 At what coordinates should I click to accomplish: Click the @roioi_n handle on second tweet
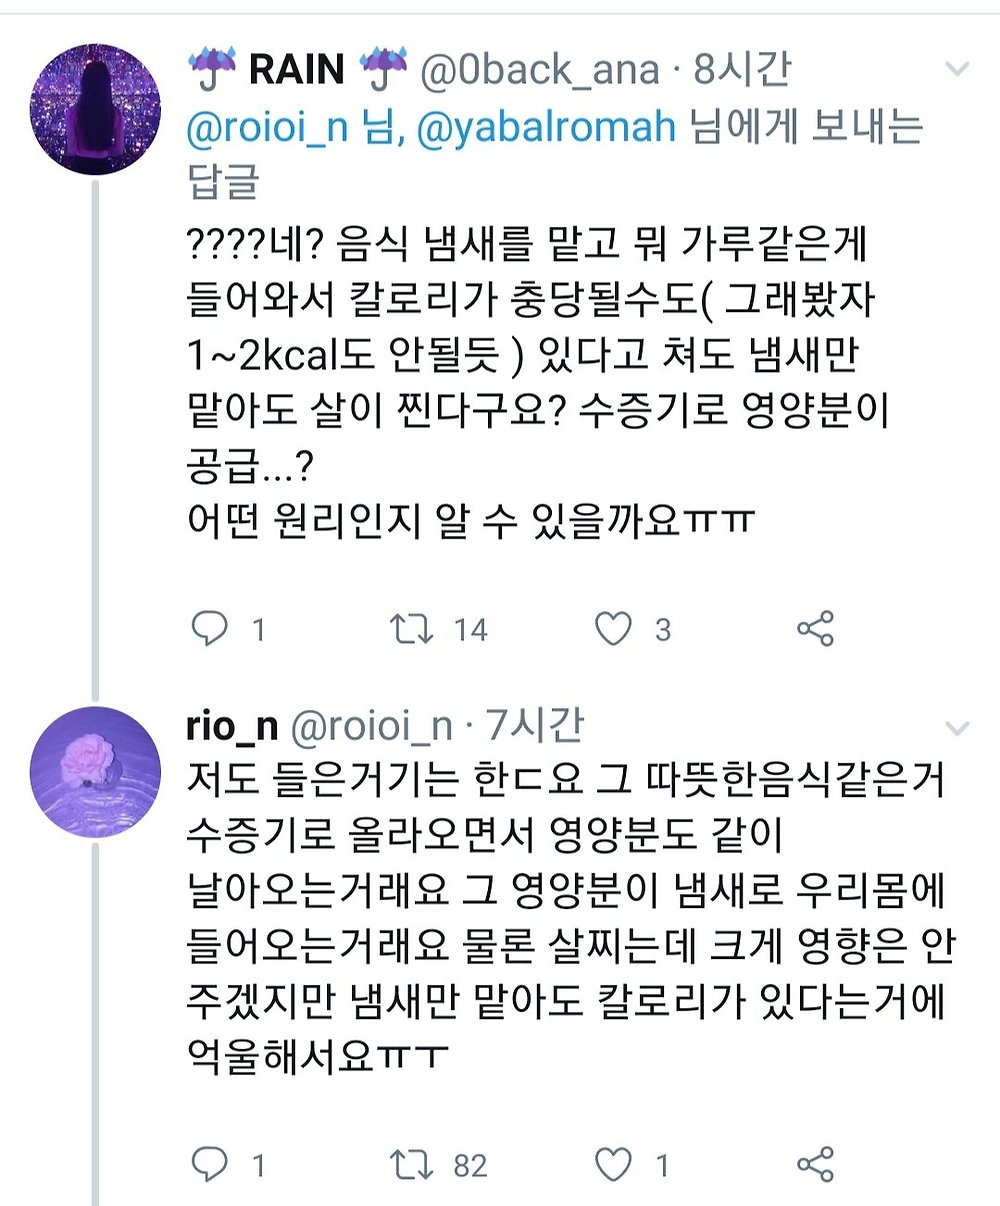pos(370,727)
